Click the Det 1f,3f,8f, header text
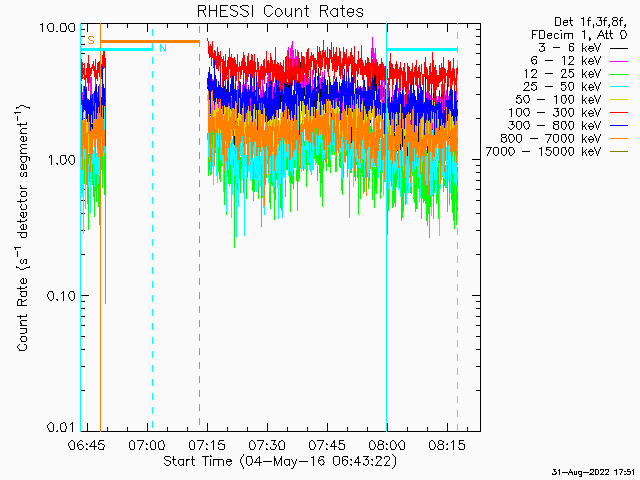The height and width of the screenshot is (480, 640). coord(590,22)
